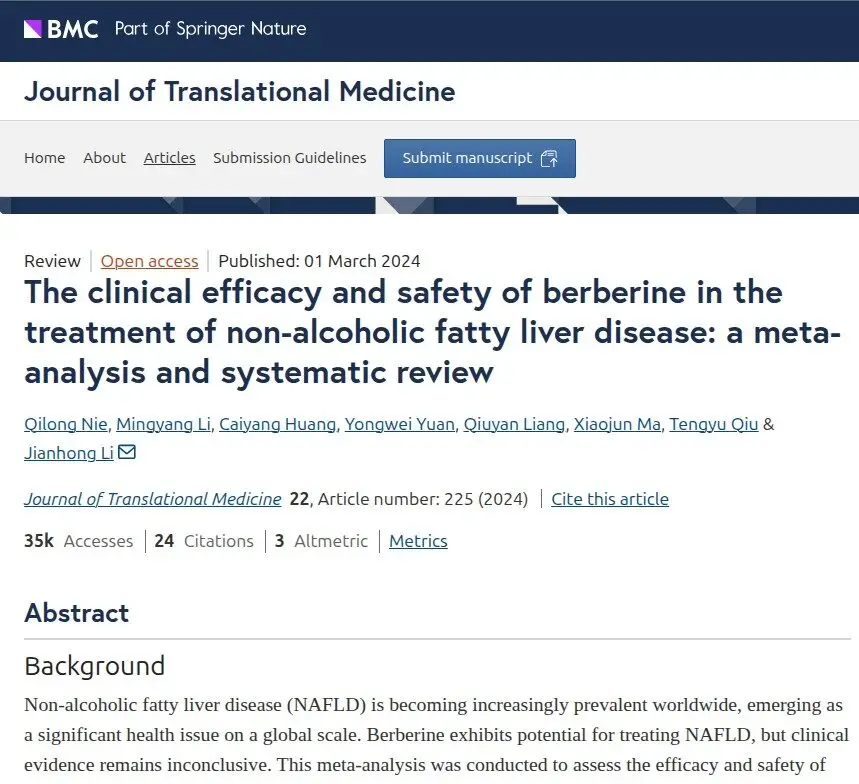Open the Metrics link
859x784 pixels.
click(418, 541)
